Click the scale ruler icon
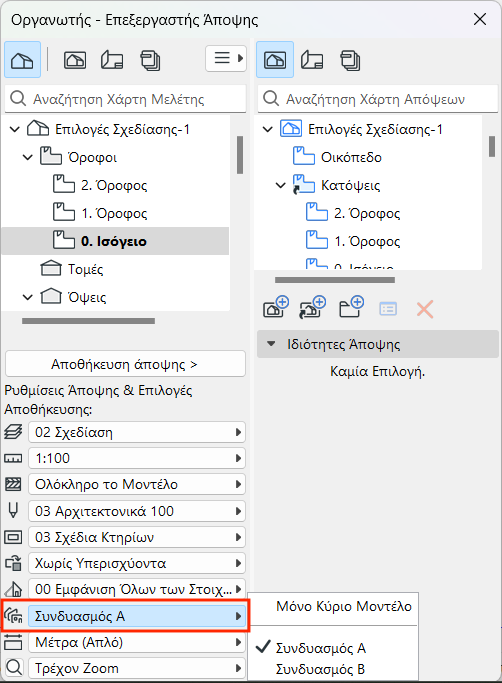This screenshot has height=683, width=502. point(13,458)
